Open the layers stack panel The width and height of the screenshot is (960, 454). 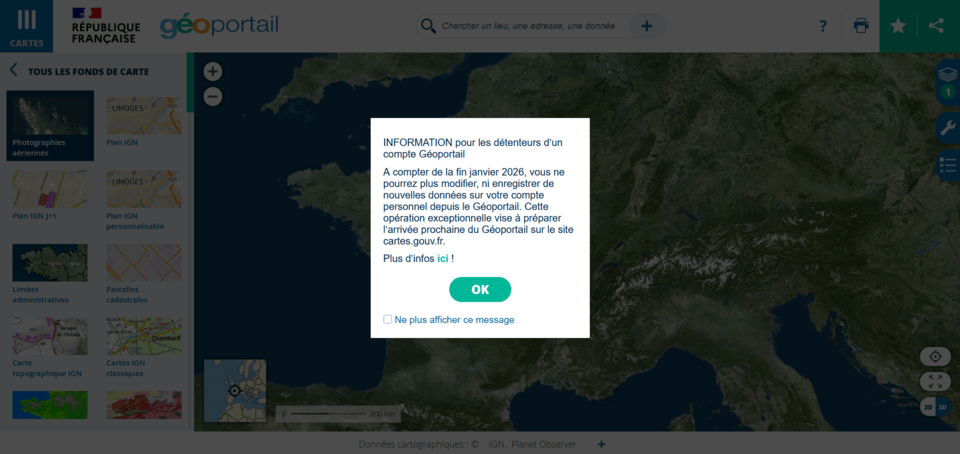click(947, 76)
